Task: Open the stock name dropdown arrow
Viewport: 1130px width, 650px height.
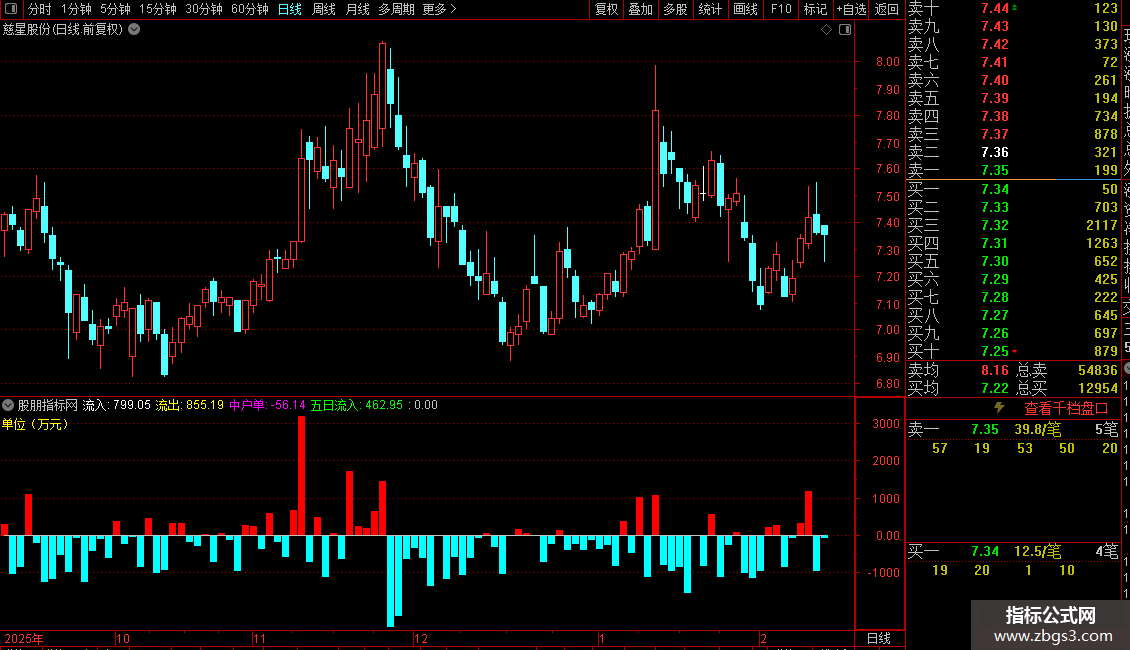Action: coord(134,30)
